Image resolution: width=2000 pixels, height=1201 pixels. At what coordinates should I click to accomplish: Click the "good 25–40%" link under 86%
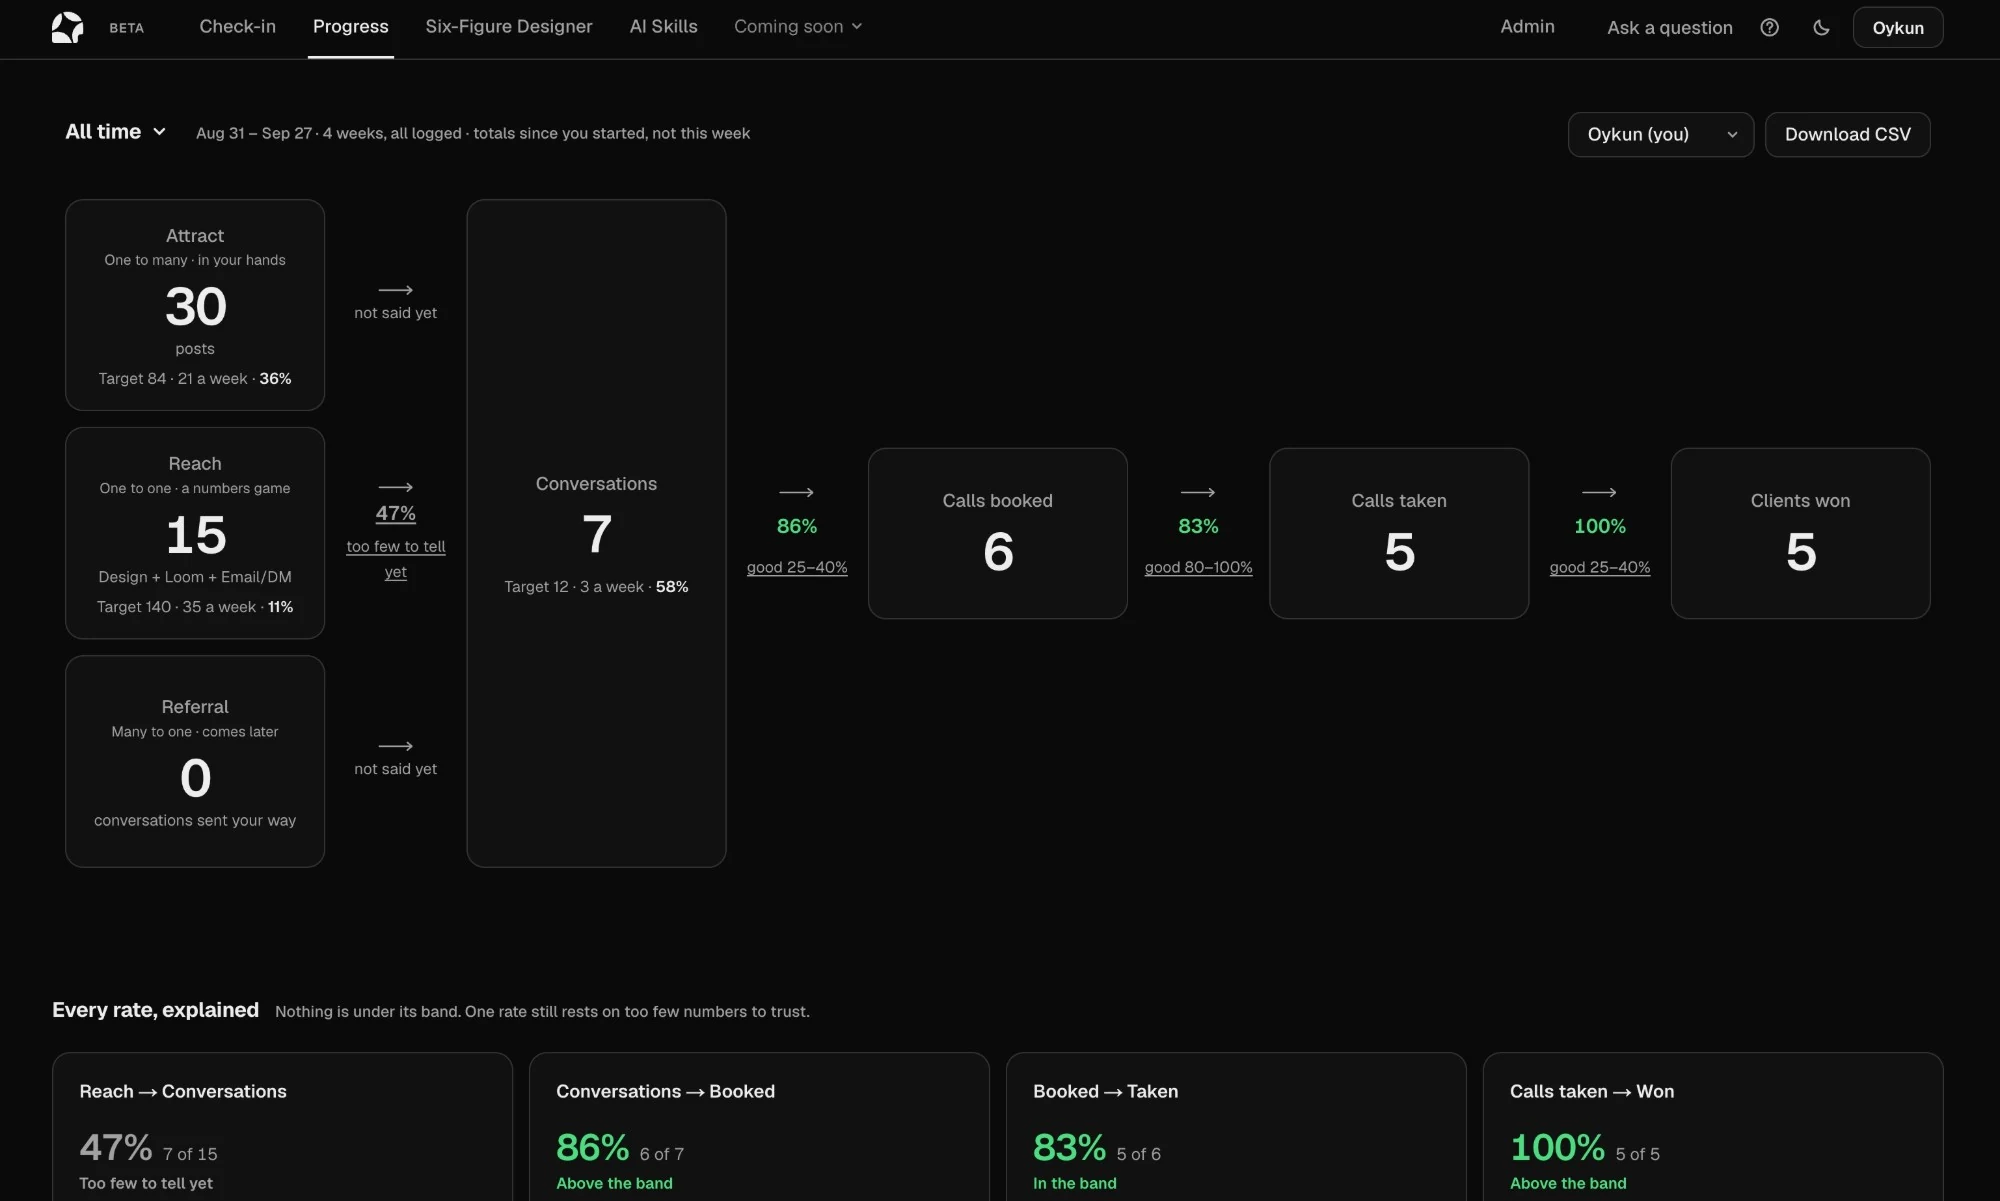point(797,567)
